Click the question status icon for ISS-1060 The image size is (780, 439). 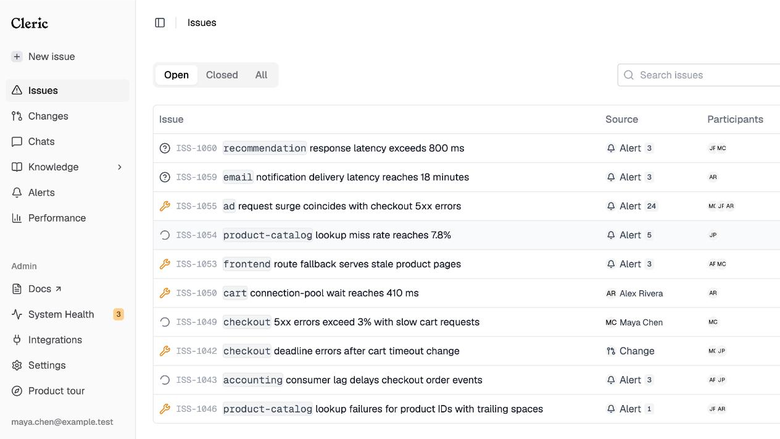point(165,148)
